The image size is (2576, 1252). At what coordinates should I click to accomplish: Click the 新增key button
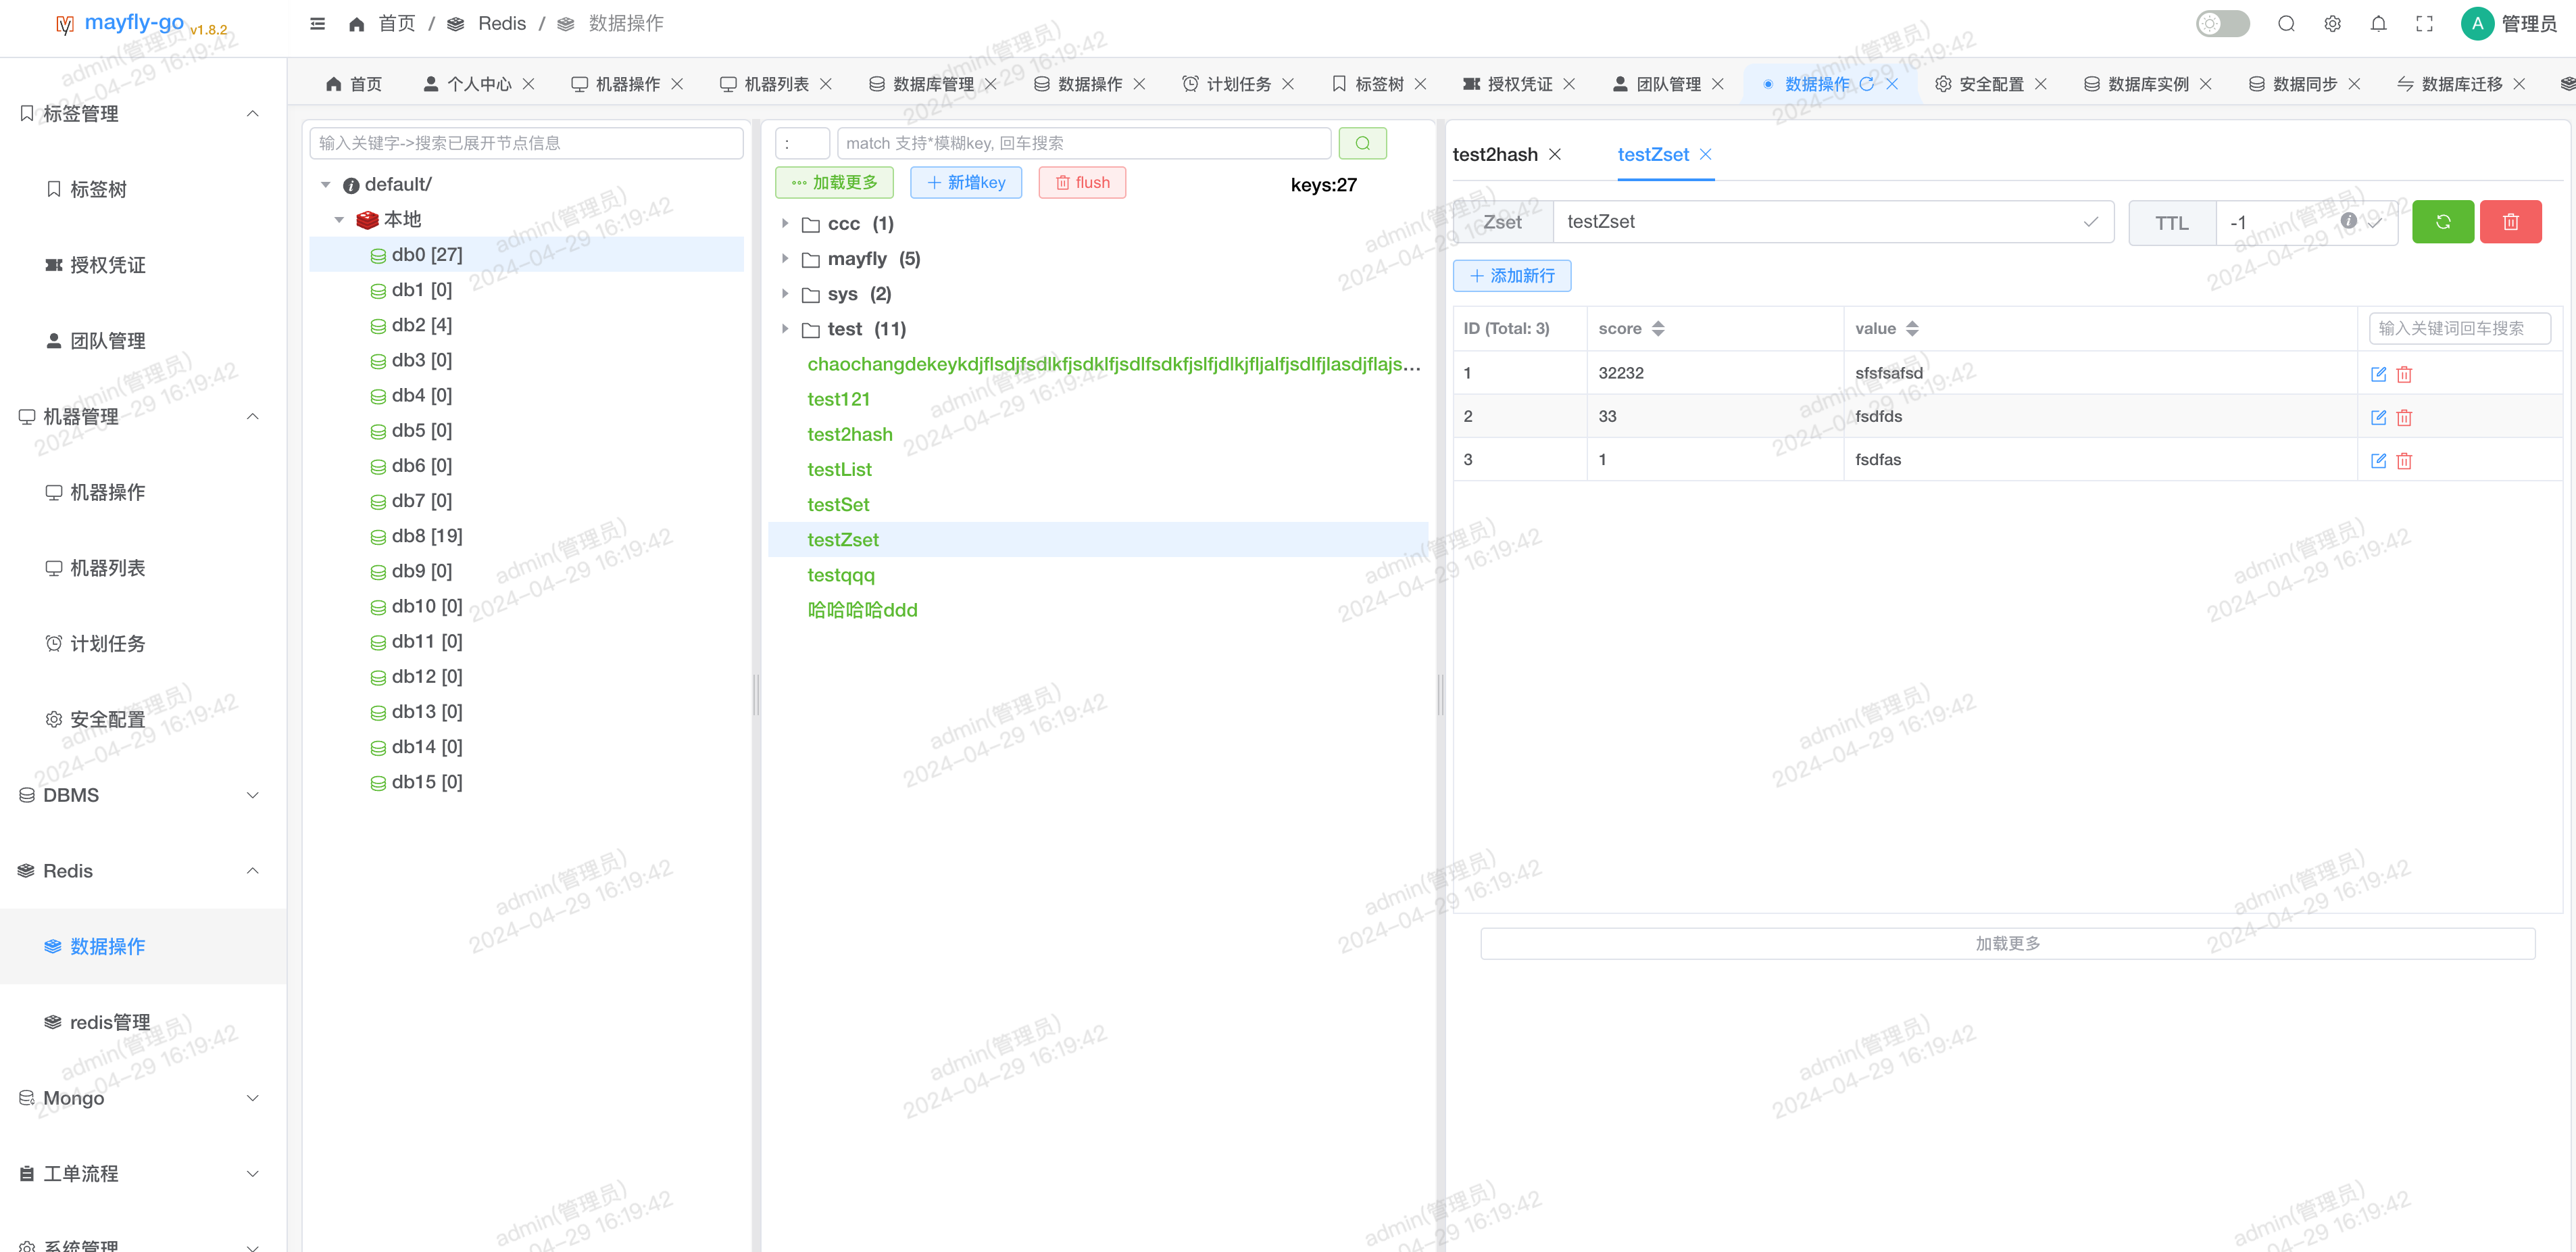tap(966, 182)
